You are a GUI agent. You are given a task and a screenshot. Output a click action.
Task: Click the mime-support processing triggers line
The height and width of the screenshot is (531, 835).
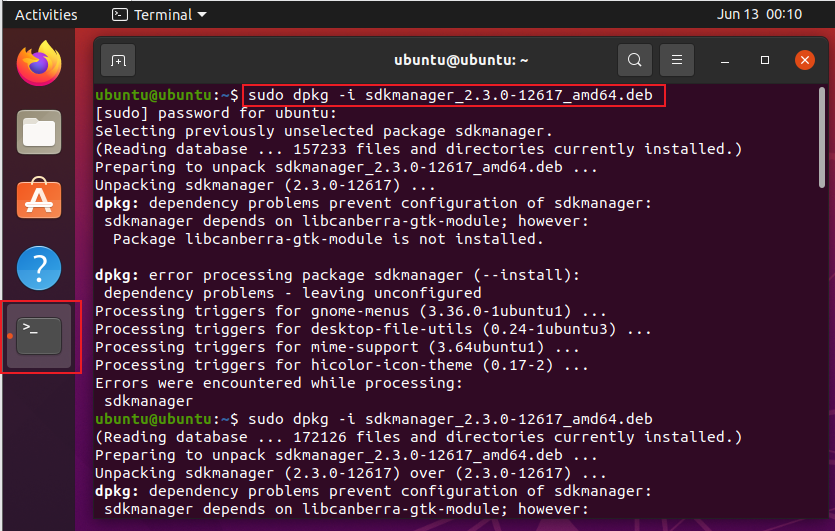[337, 347]
